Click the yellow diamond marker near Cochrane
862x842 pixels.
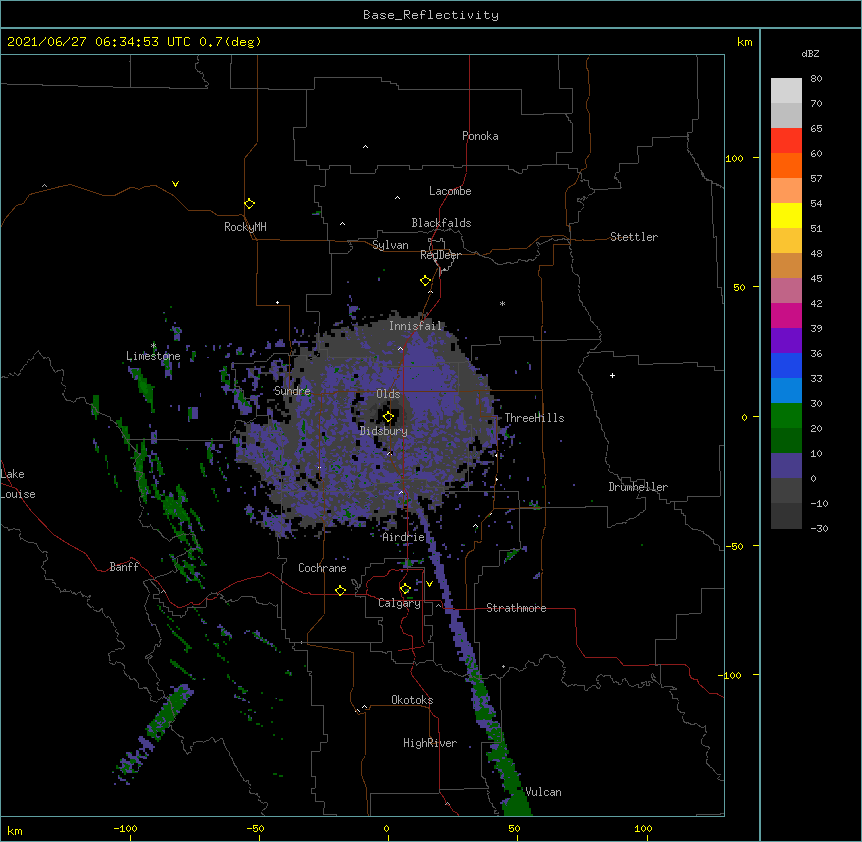tap(340, 590)
